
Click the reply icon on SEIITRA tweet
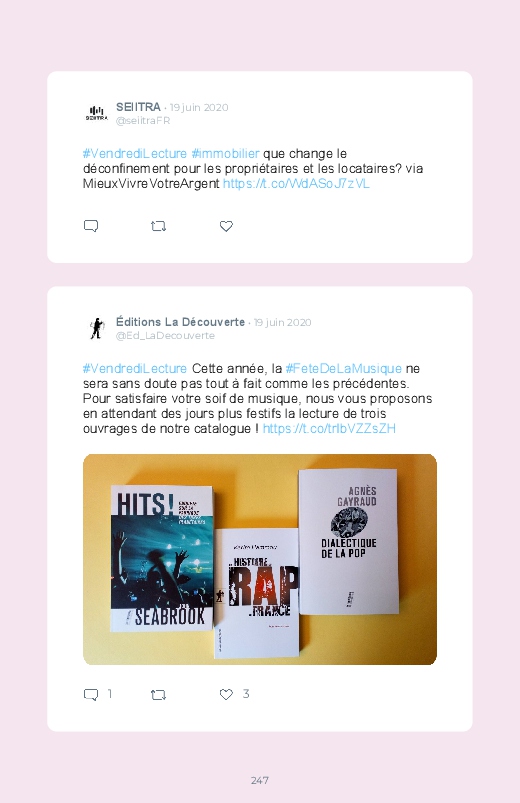pyautogui.click(x=91, y=226)
